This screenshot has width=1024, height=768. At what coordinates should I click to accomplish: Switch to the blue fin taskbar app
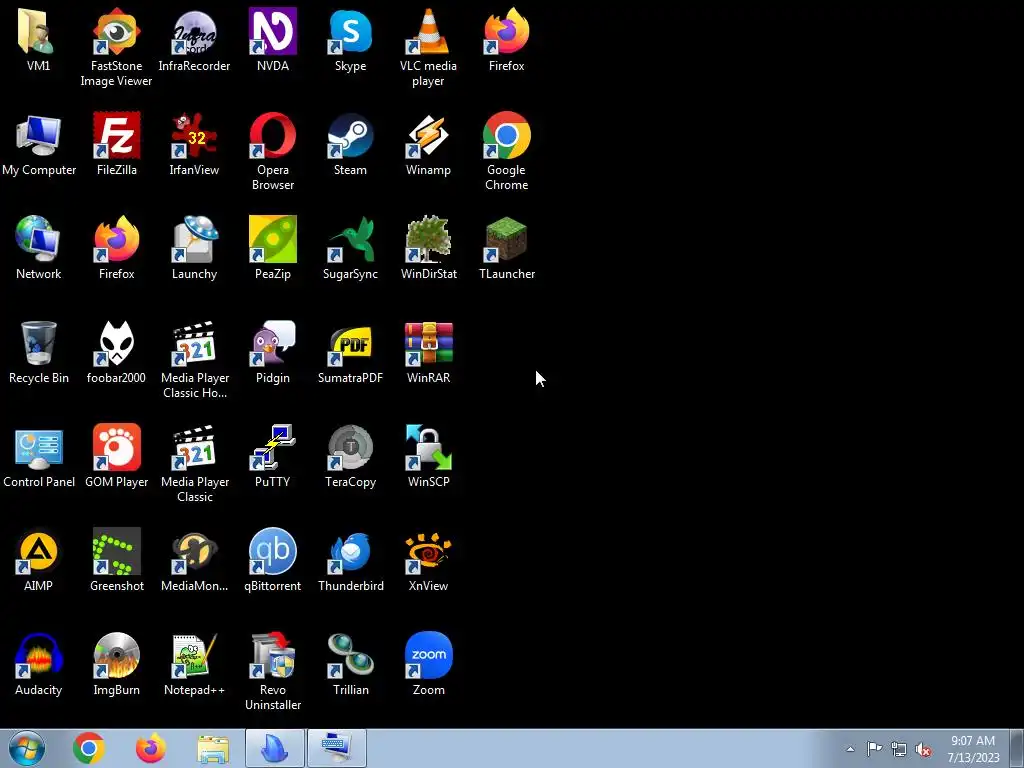pos(275,748)
